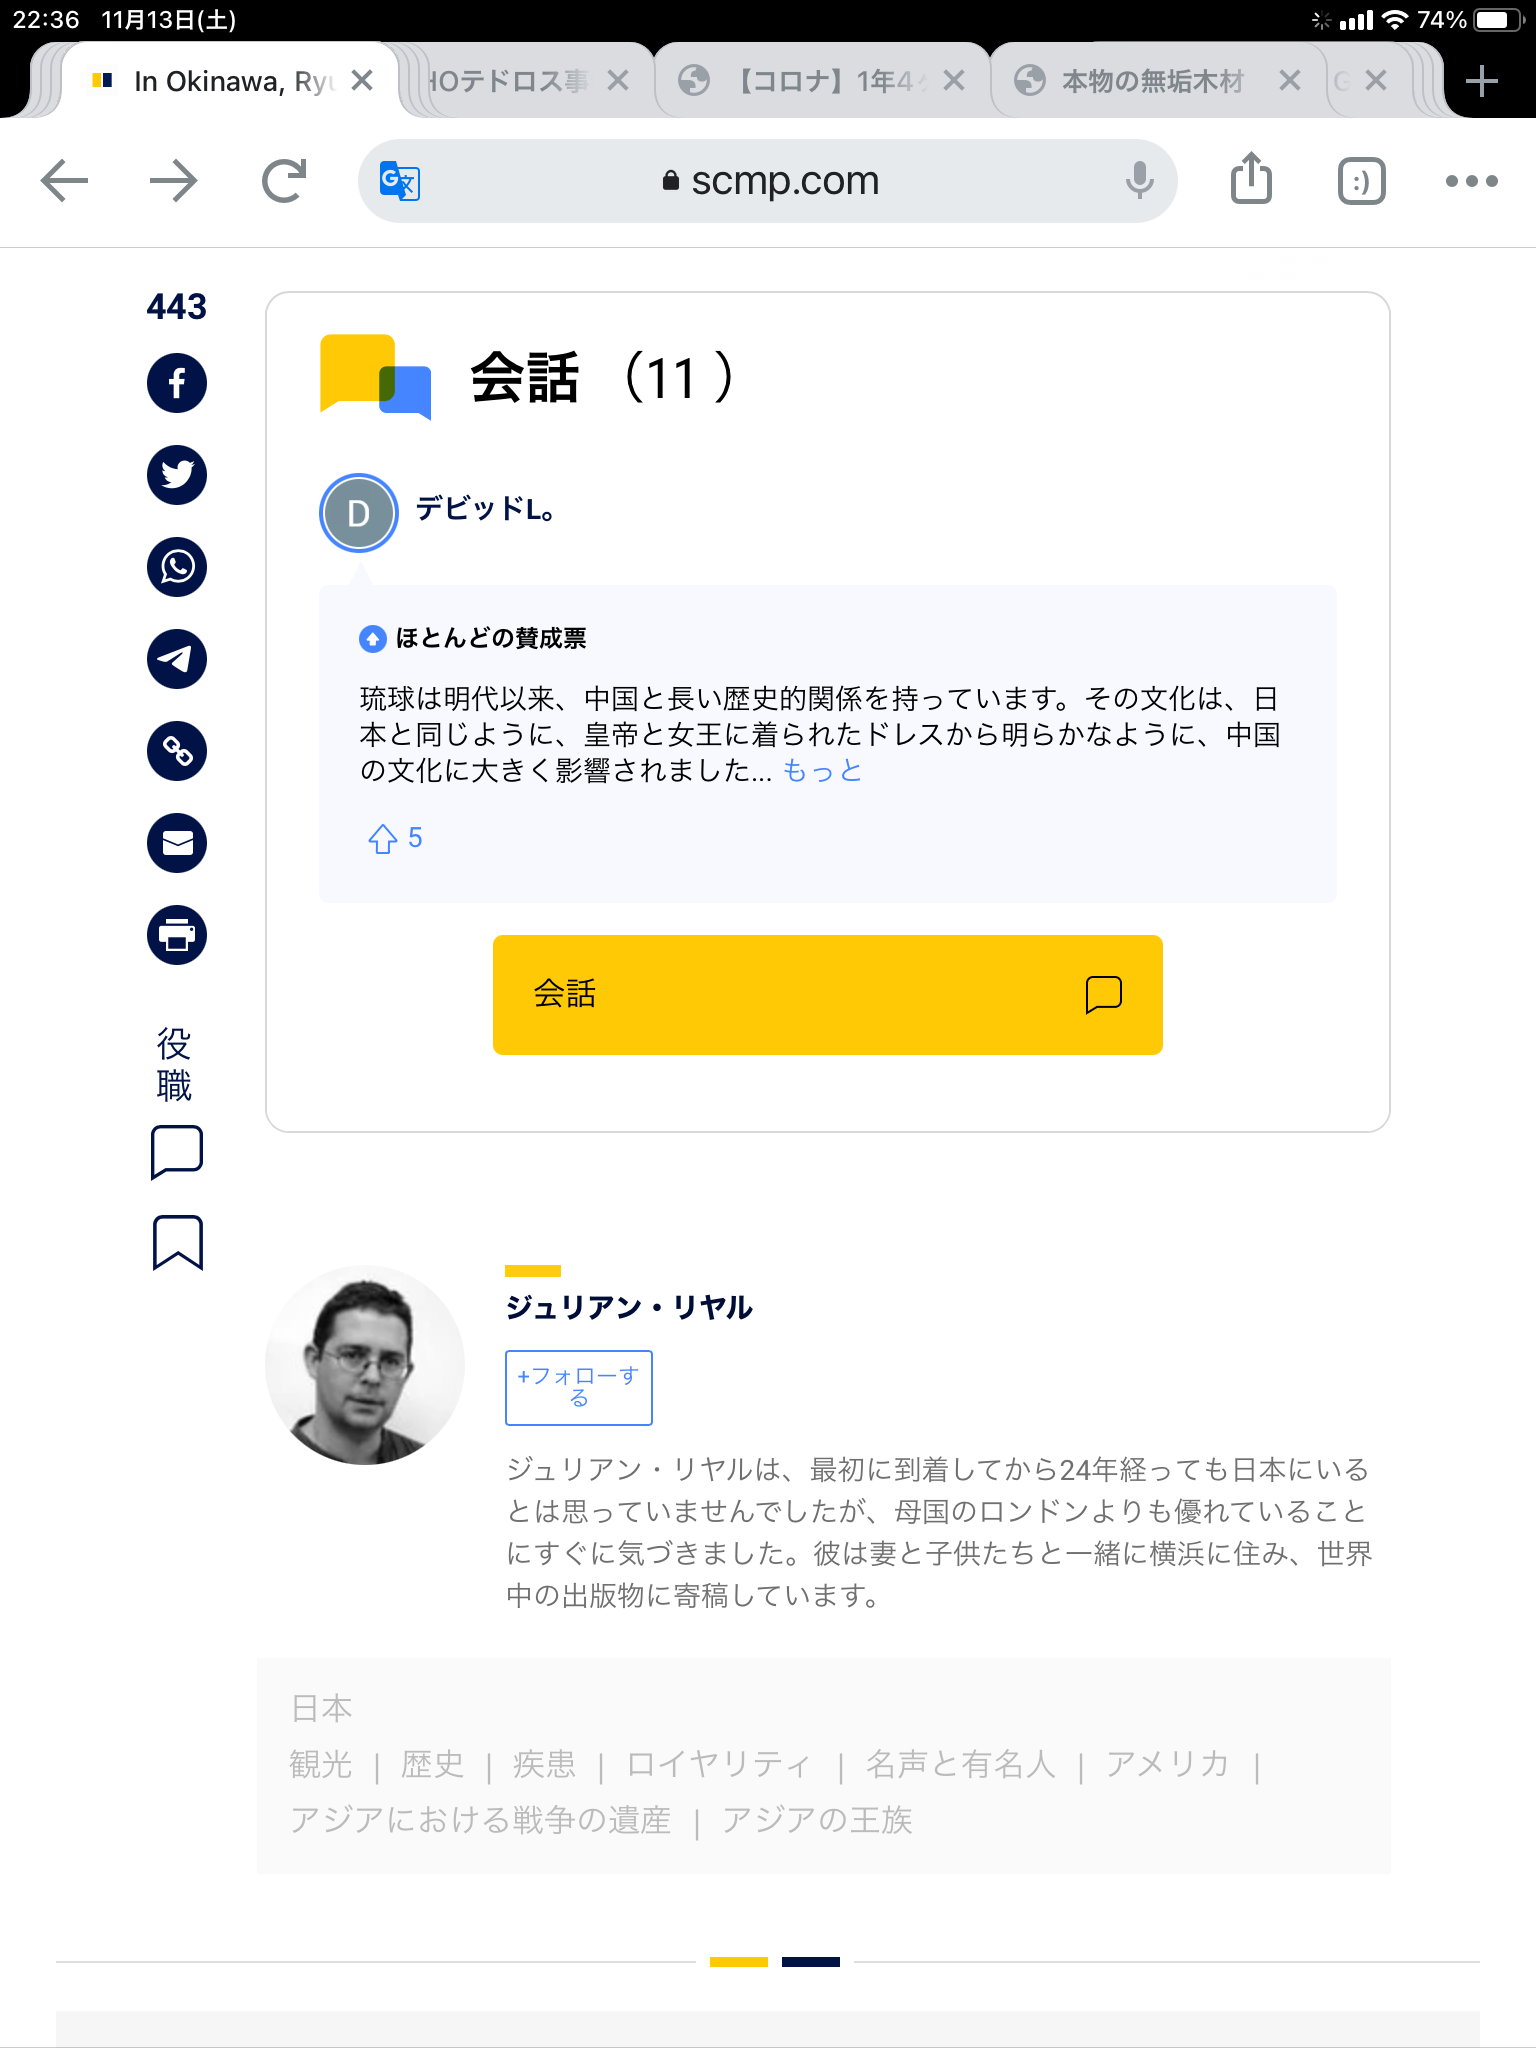Share article via Facebook icon
Screen dimensions: 1536x2048
coord(177,383)
